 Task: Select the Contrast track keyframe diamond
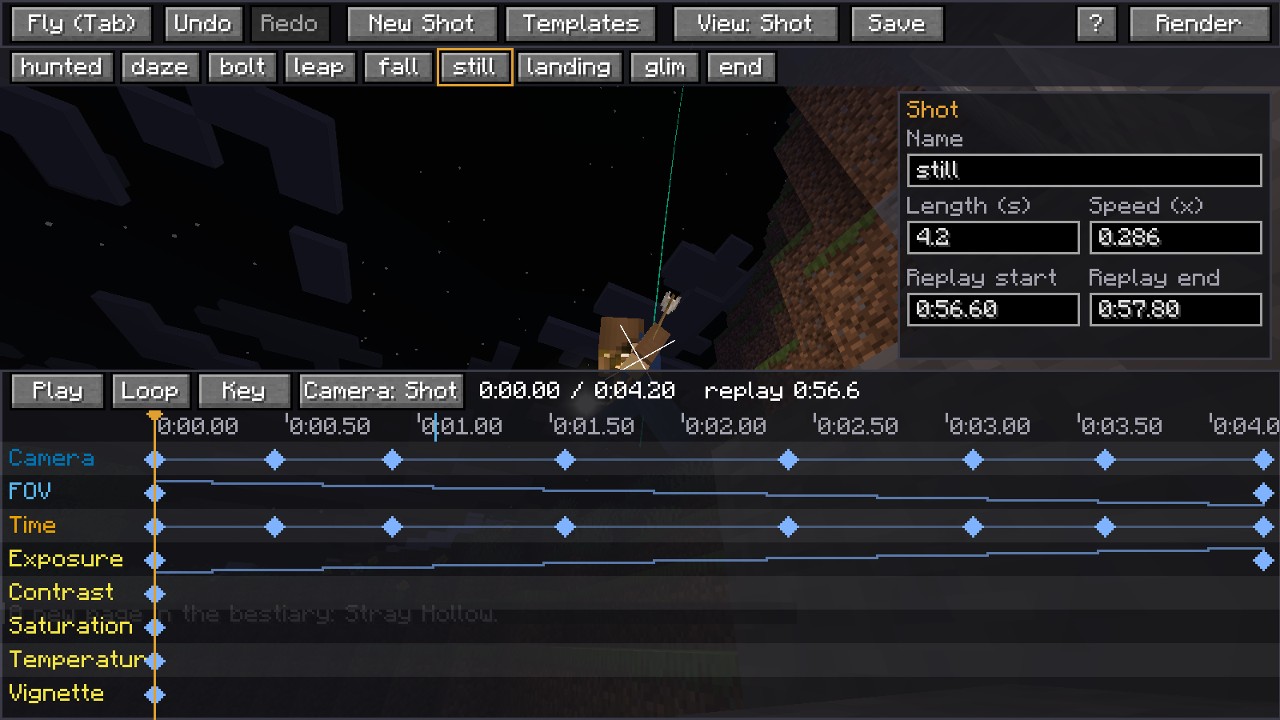[154, 594]
